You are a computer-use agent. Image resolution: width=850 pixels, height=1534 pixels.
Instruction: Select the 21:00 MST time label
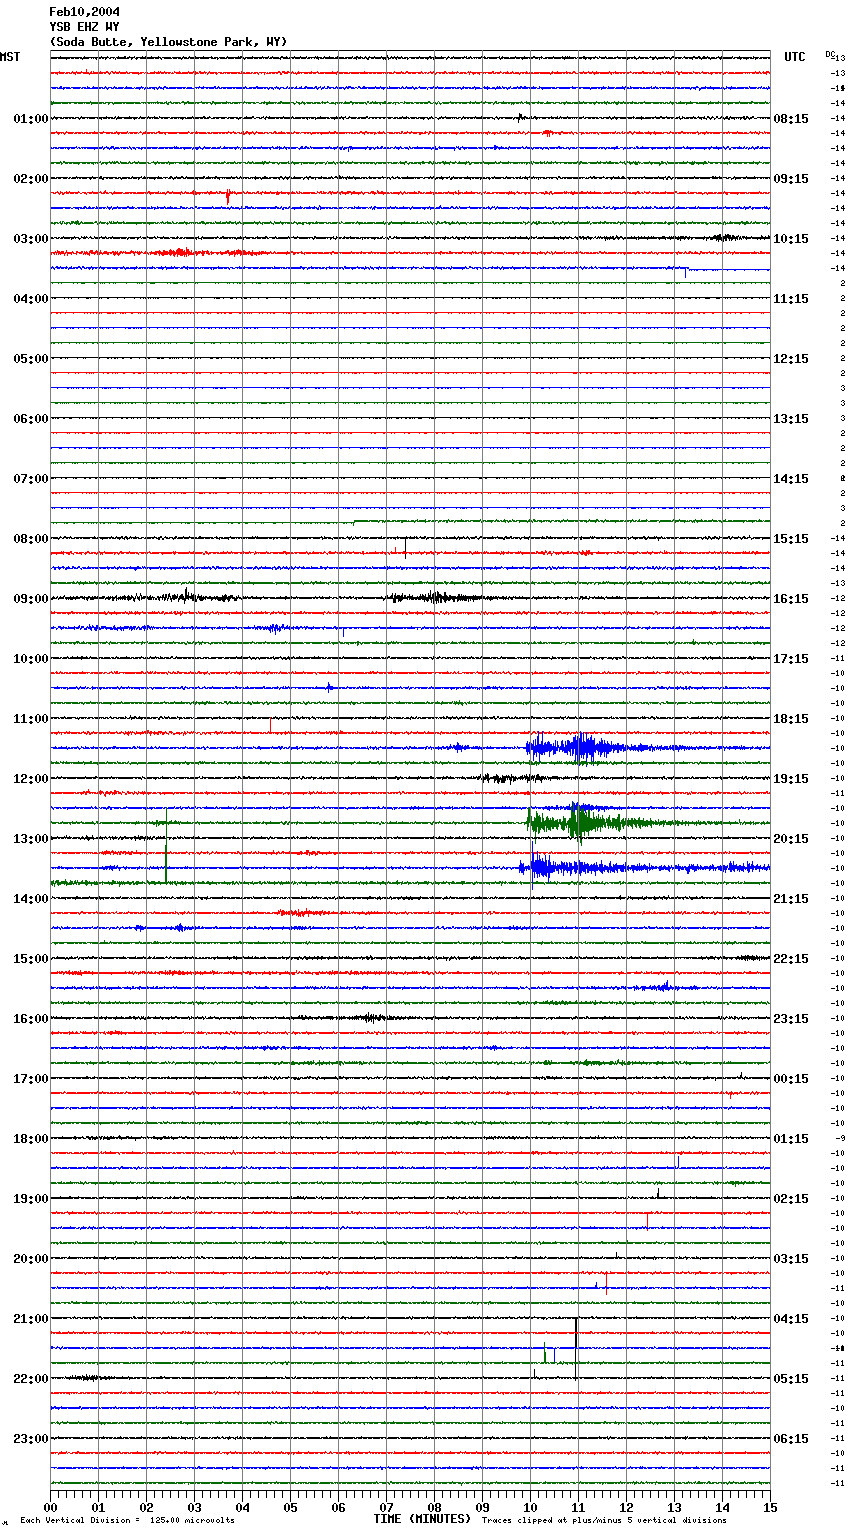coord(31,1319)
